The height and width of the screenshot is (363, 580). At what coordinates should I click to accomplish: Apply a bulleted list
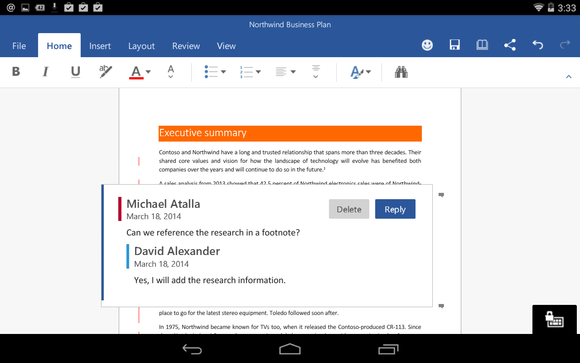(x=211, y=72)
